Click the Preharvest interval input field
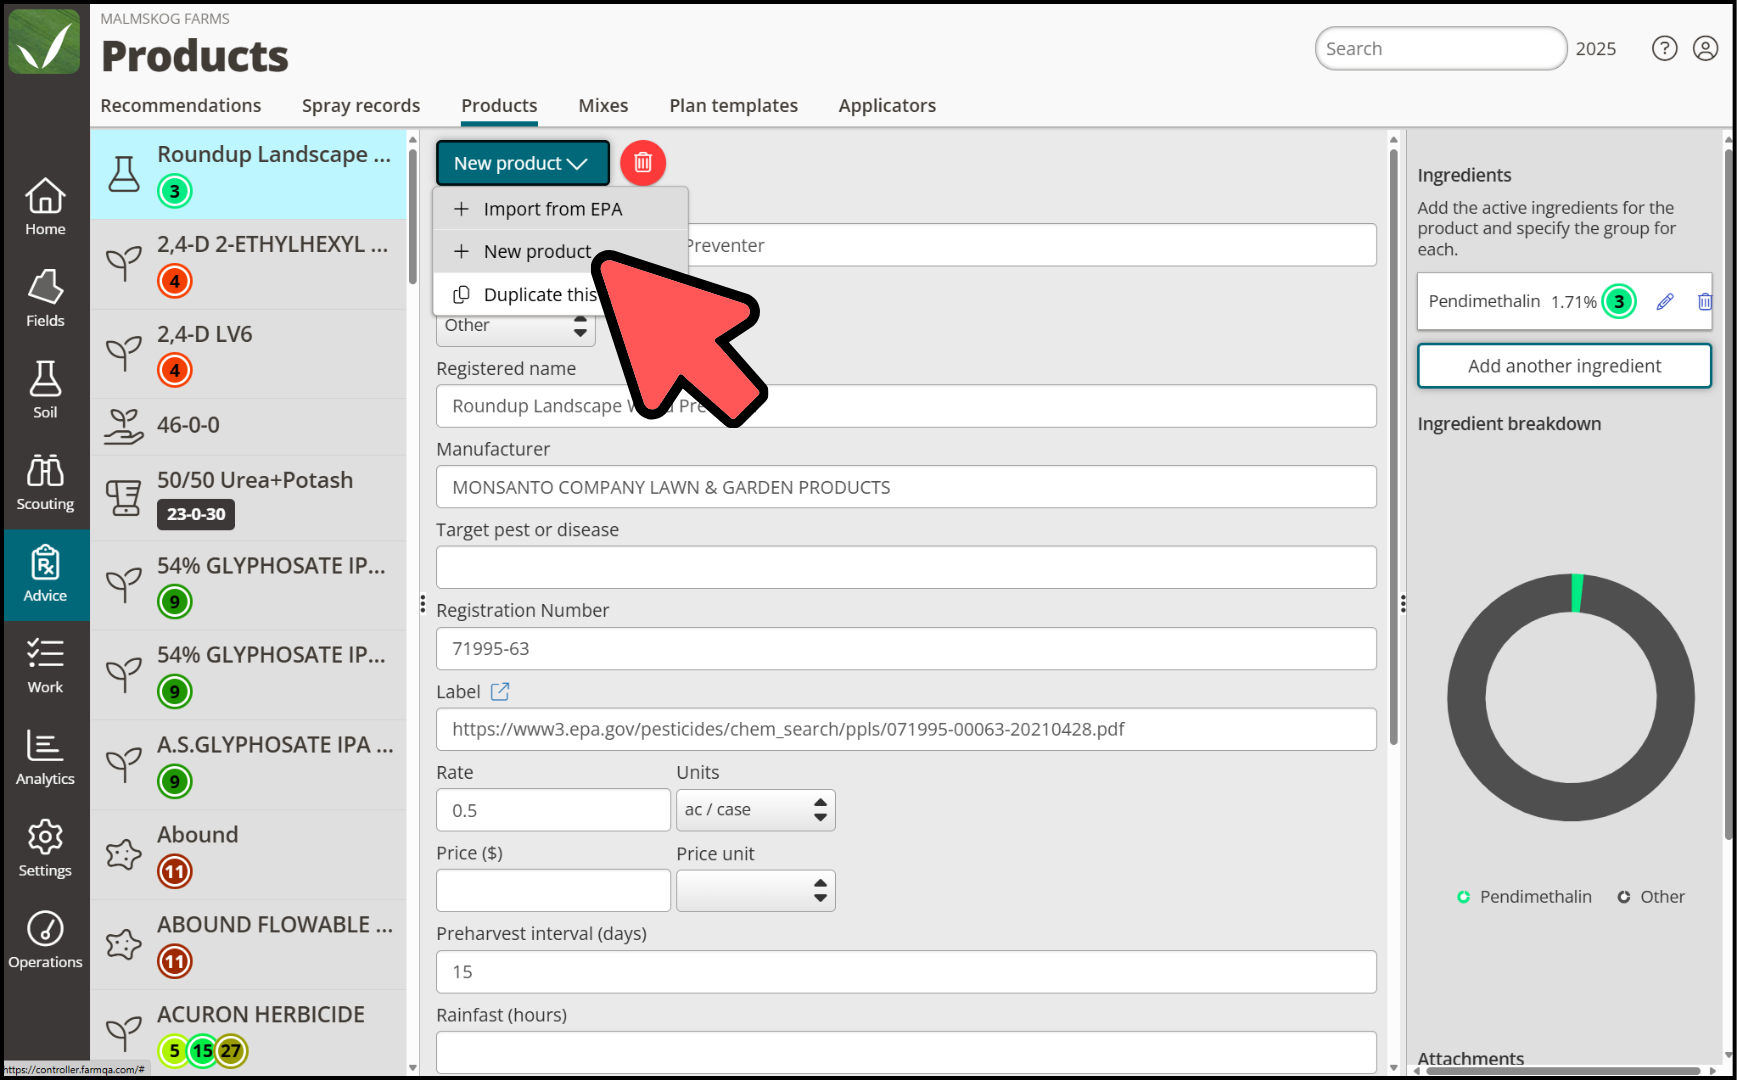This screenshot has height=1080, width=1740. tap(906, 972)
